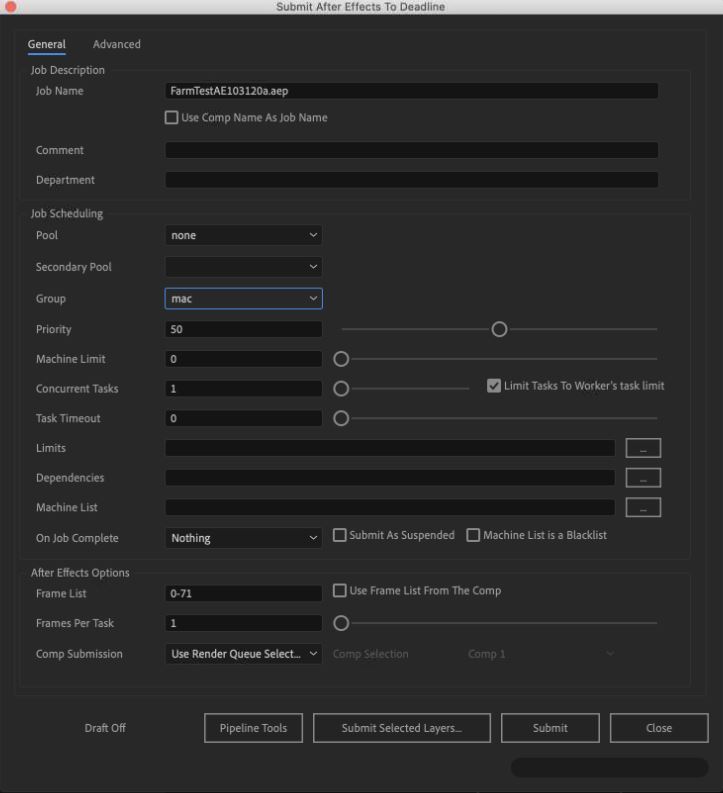Click the Pipeline Tools button
The height and width of the screenshot is (793, 723).
[x=253, y=728]
